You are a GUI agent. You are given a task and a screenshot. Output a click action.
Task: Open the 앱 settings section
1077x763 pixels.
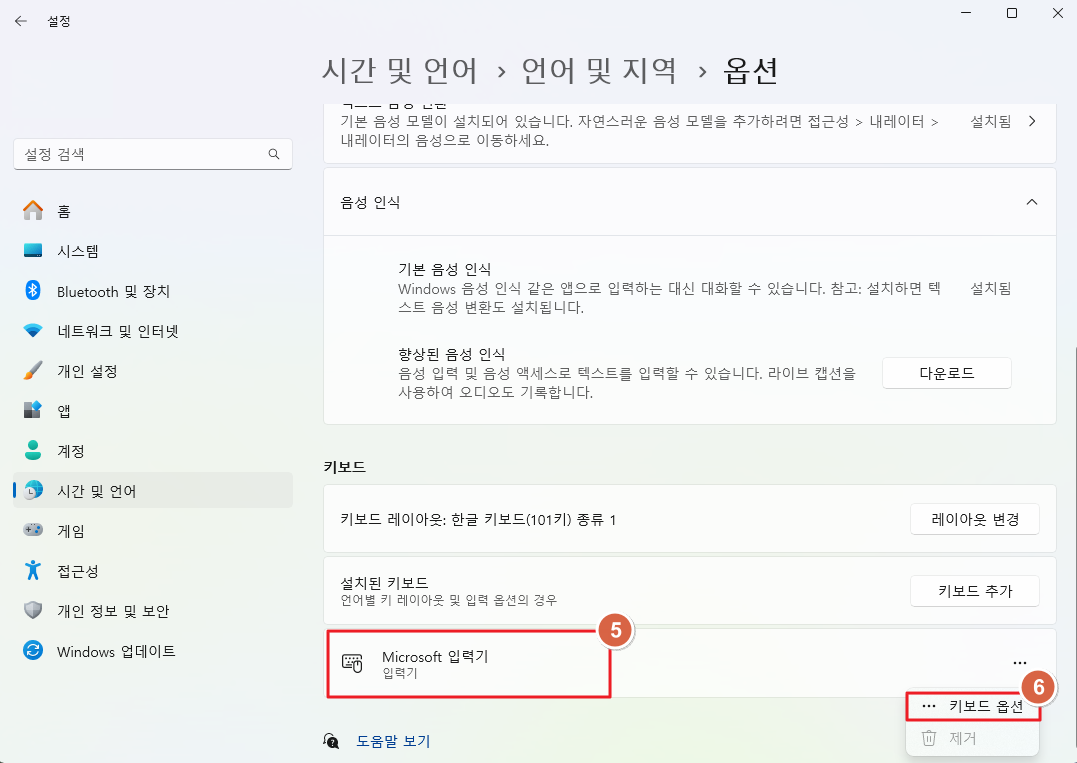55,411
